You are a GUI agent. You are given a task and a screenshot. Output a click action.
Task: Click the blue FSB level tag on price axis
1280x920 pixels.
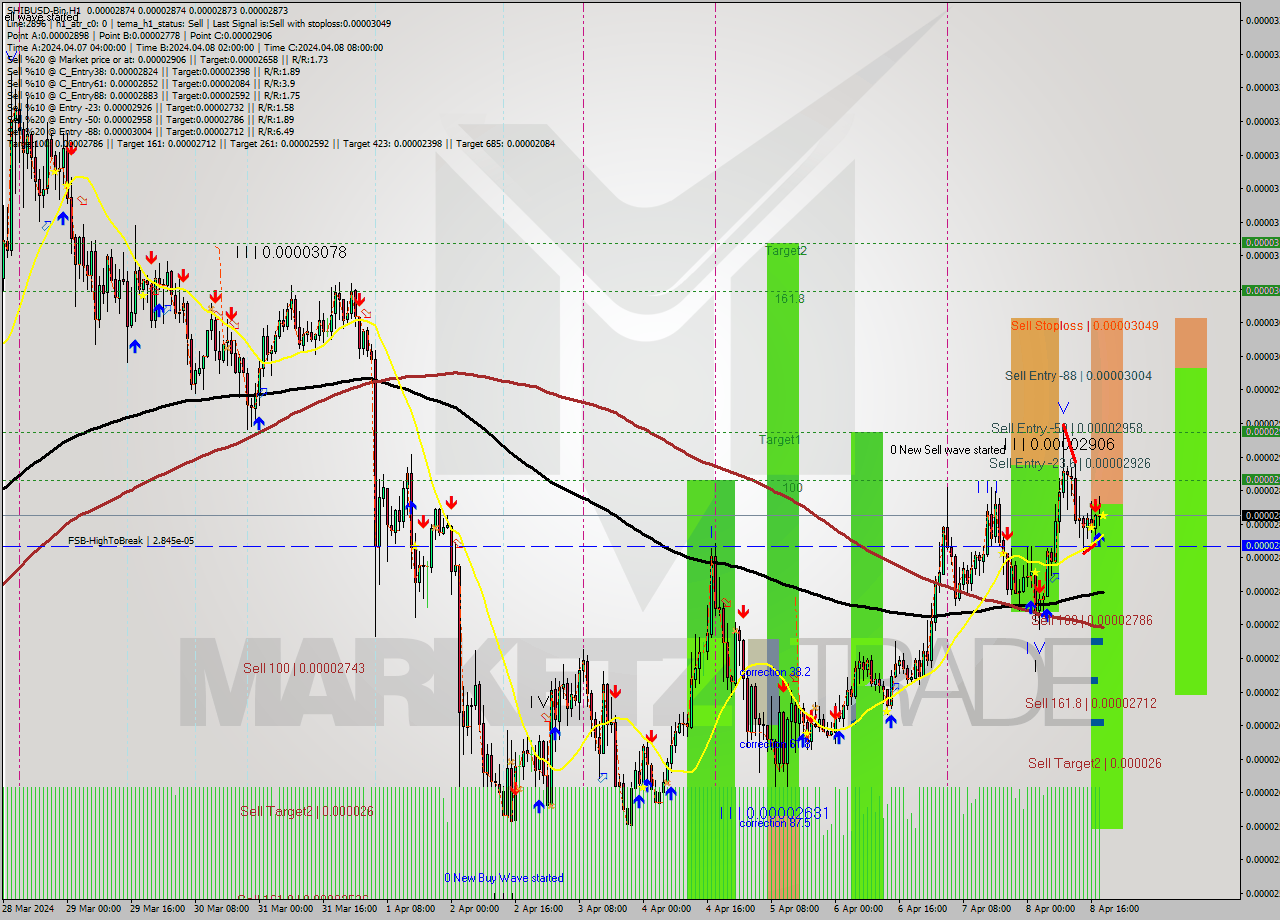pyautogui.click(x=1260, y=546)
